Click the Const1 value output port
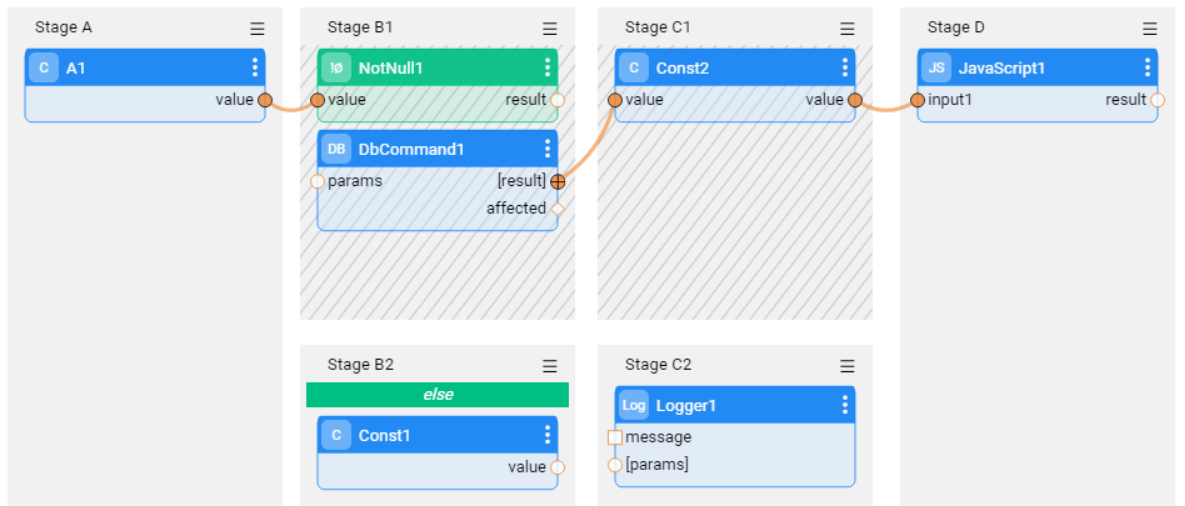 pyautogui.click(x=558, y=467)
